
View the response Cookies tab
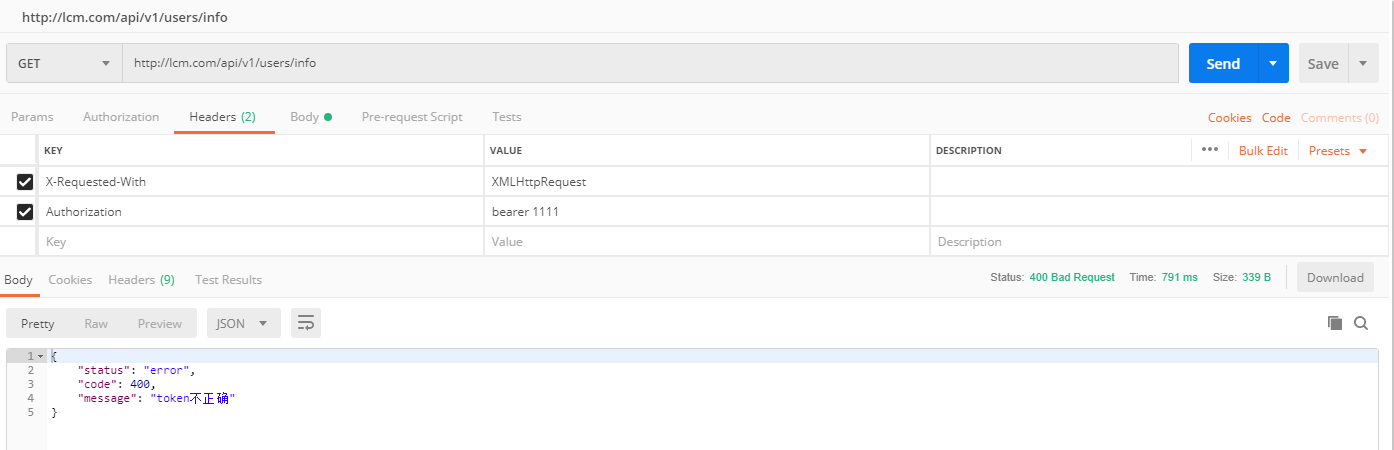pyautogui.click(x=70, y=280)
